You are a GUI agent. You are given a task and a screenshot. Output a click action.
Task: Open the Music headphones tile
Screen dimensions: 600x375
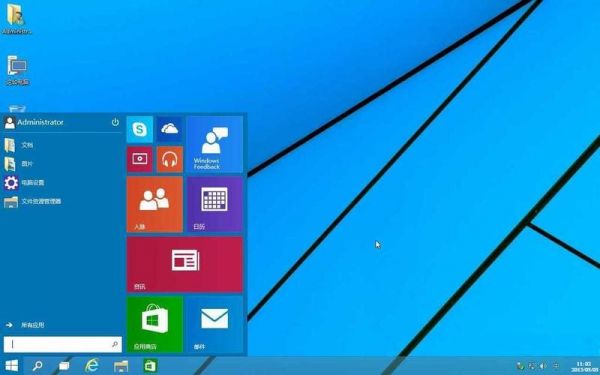170,159
